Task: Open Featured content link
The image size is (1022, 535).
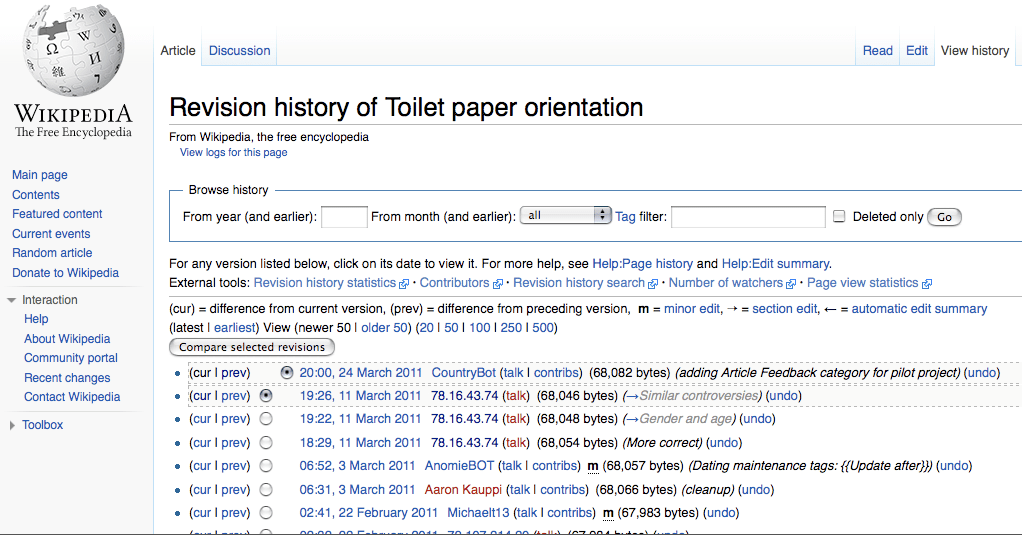Action: [x=57, y=214]
